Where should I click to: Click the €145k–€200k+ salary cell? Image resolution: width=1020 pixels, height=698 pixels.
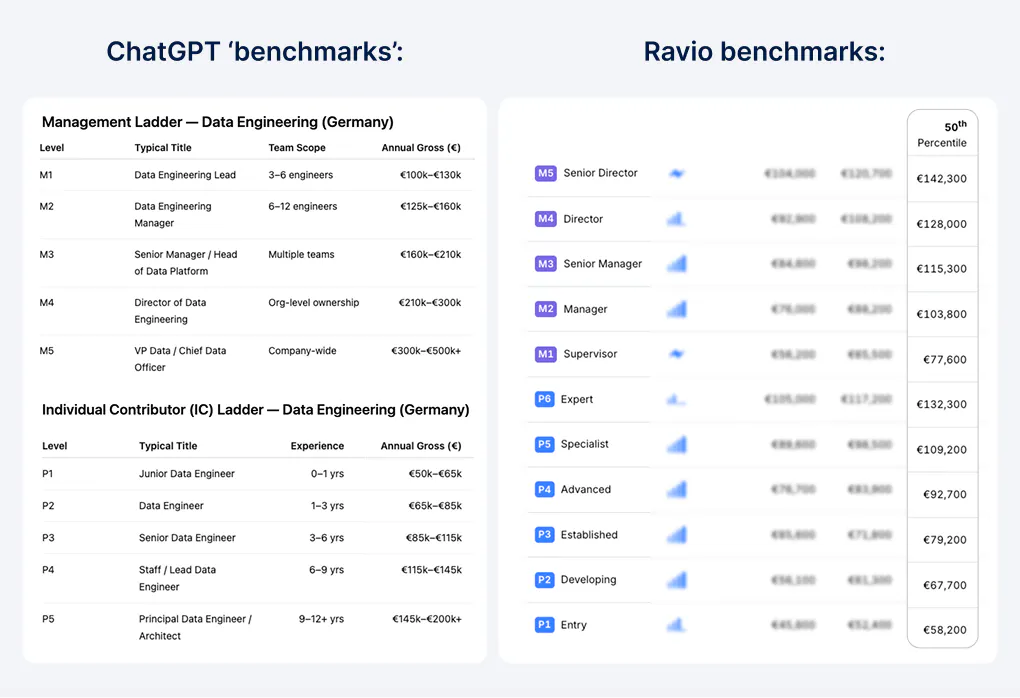pyautogui.click(x=427, y=619)
